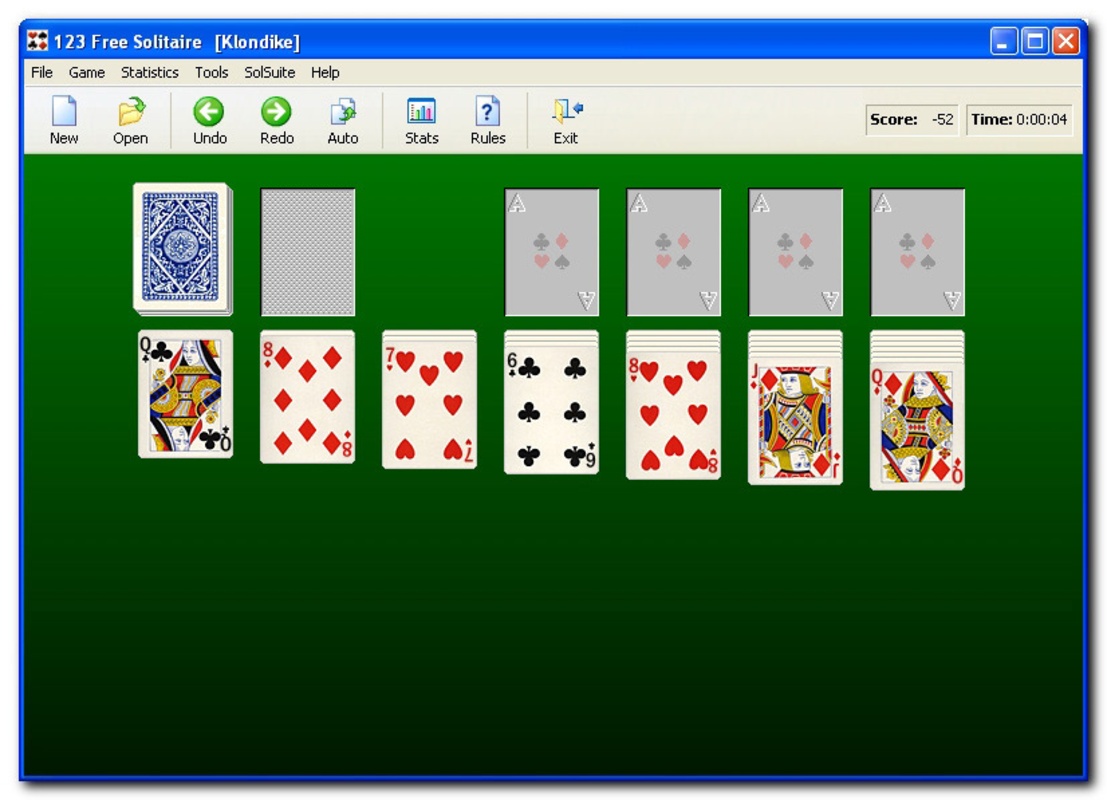Select the first ace foundation slot
1107x800 pixels.
coord(552,251)
